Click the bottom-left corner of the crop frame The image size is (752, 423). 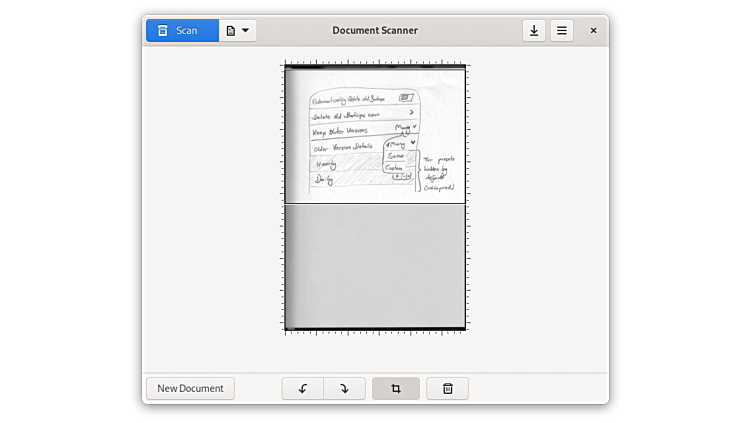pyautogui.click(x=285, y=329)
